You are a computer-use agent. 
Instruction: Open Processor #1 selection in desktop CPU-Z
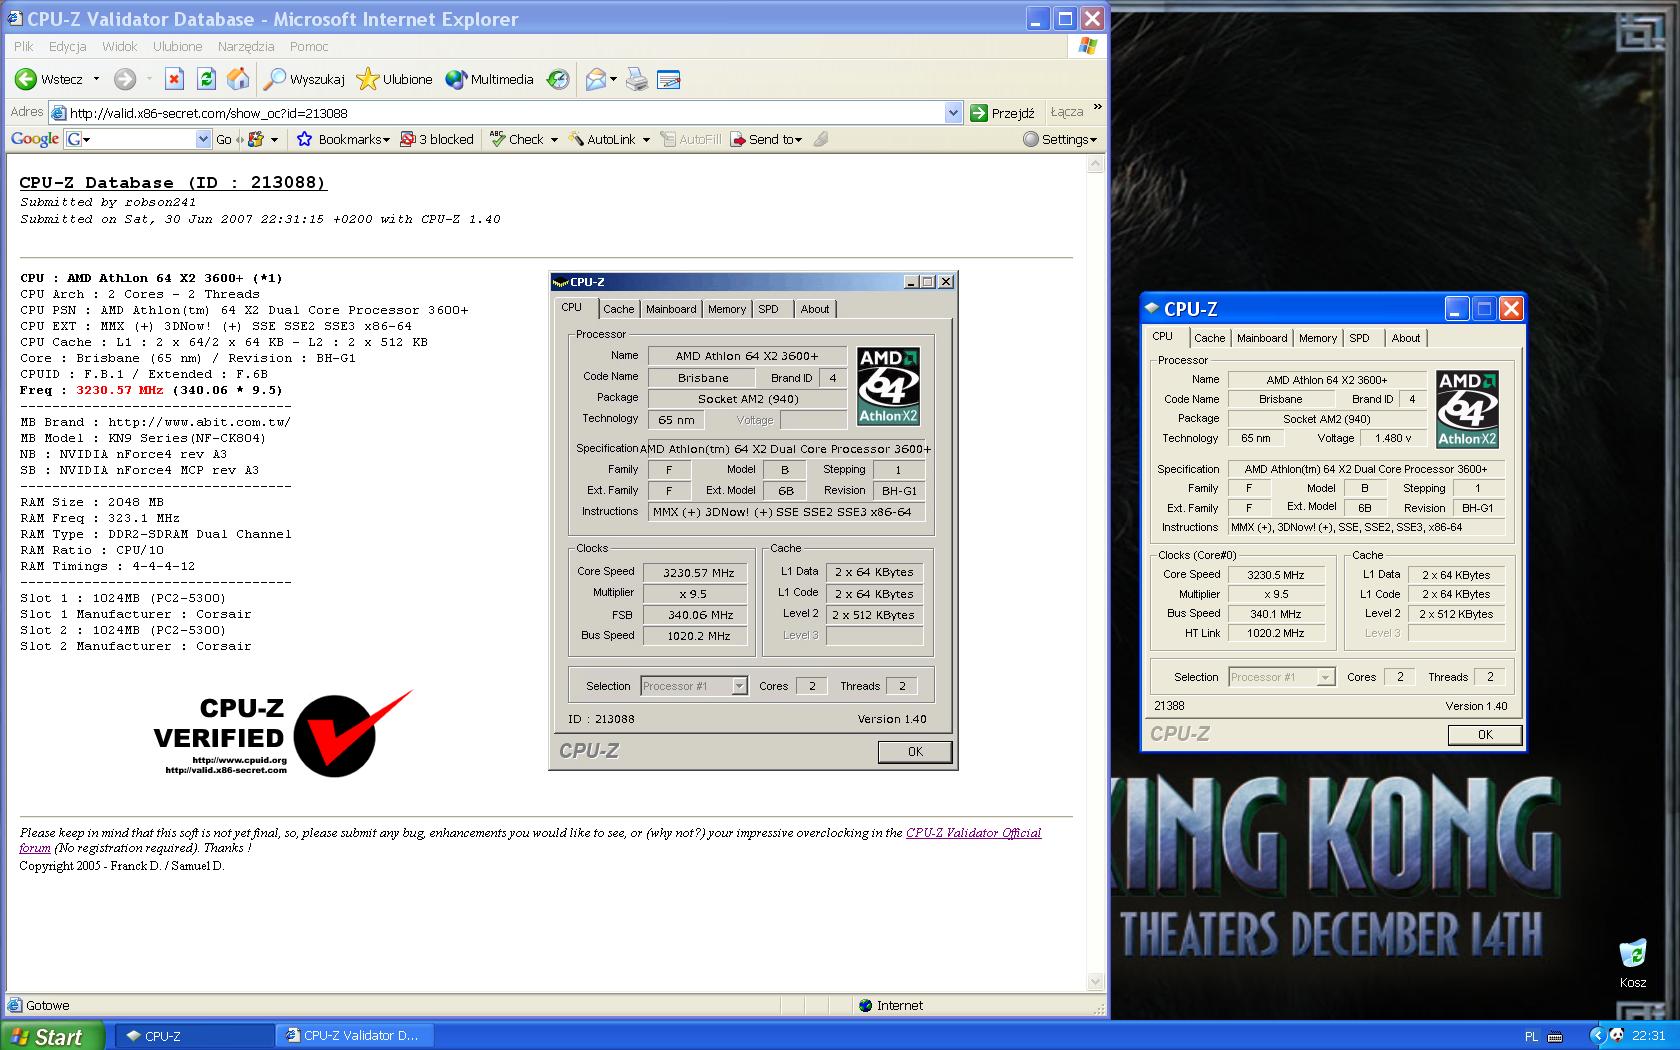coord(1282,677)
